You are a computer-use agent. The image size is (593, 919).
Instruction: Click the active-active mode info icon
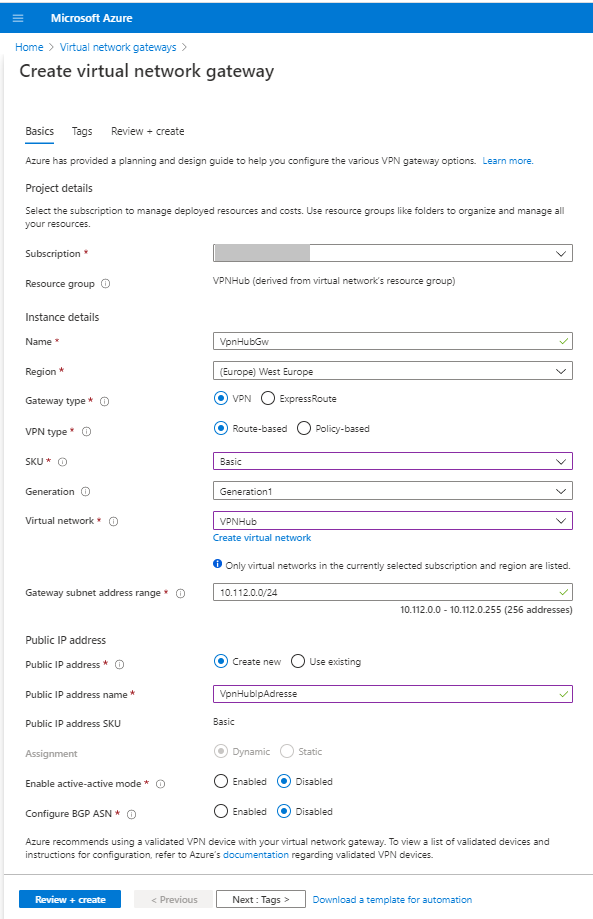point(161,784)
